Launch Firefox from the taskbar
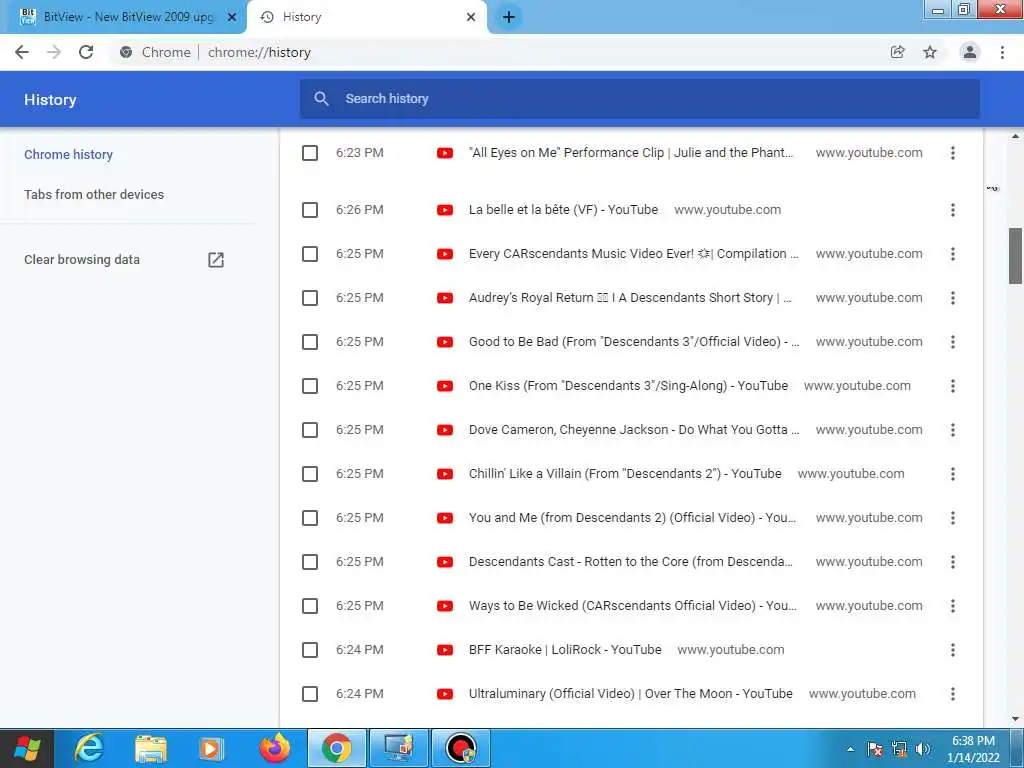Image resolution: width=1024 pixels, height=768 pixels. (x=275, y=748)
